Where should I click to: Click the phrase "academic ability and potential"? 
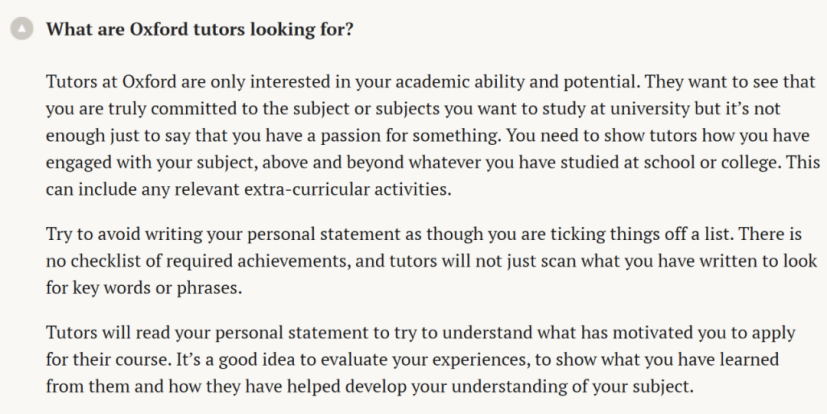point(516,82)
